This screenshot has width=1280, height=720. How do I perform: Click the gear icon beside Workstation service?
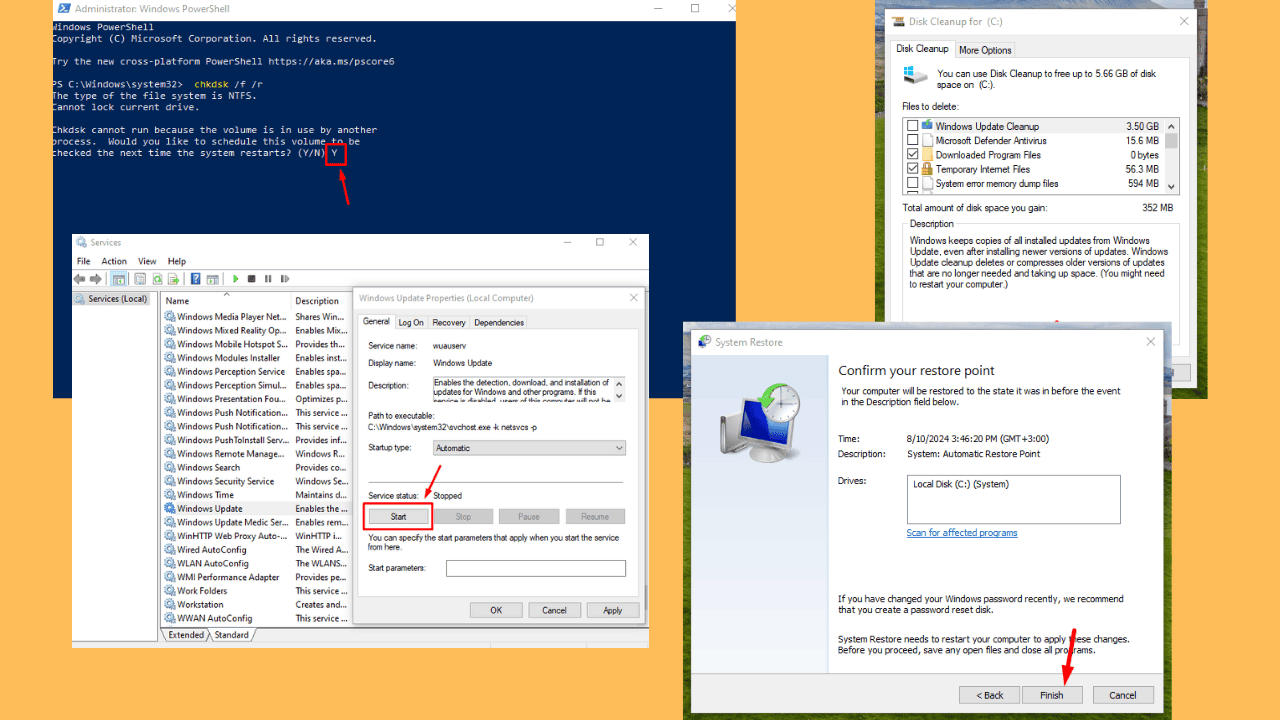[170, 604]
